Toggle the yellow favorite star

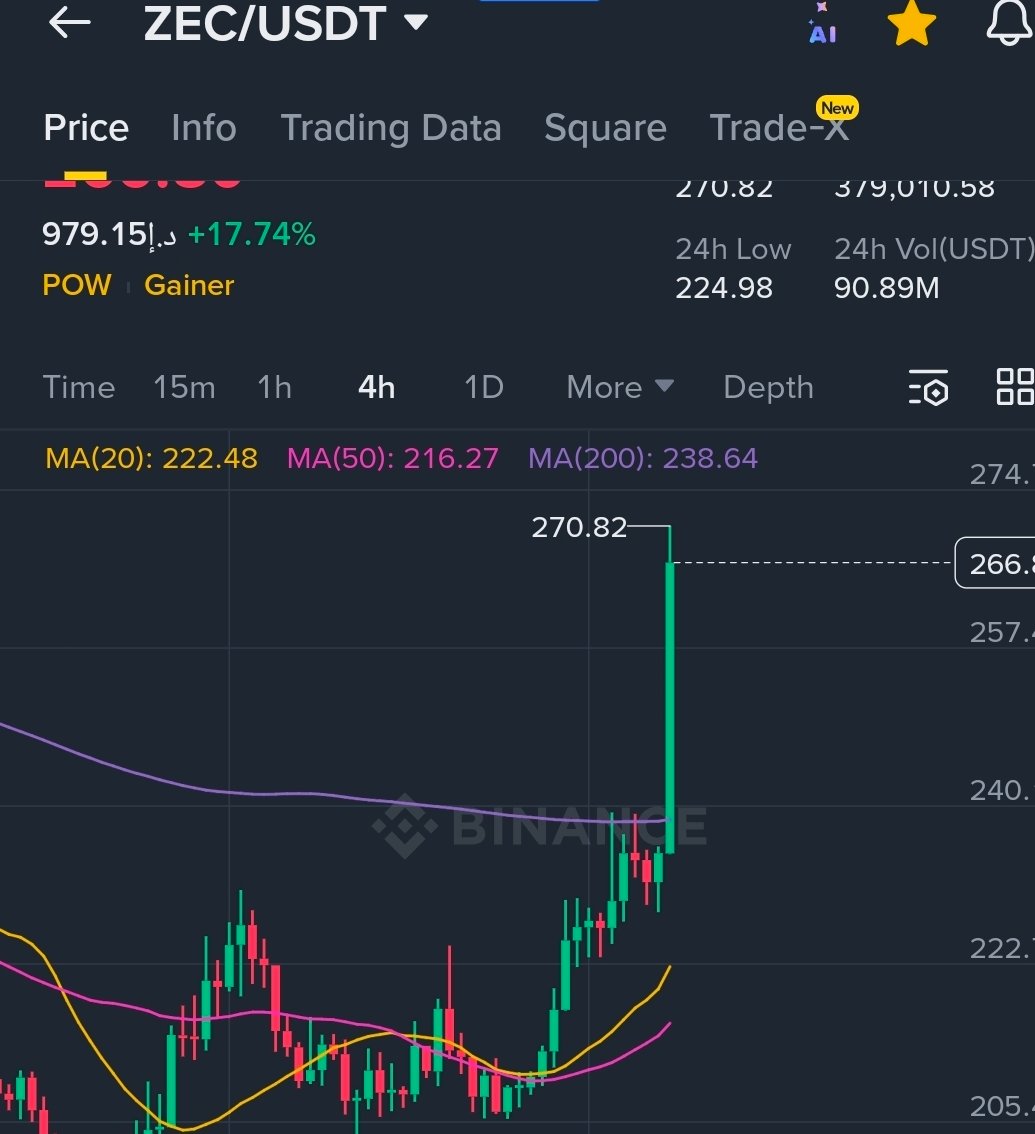[x=911, y=24]
